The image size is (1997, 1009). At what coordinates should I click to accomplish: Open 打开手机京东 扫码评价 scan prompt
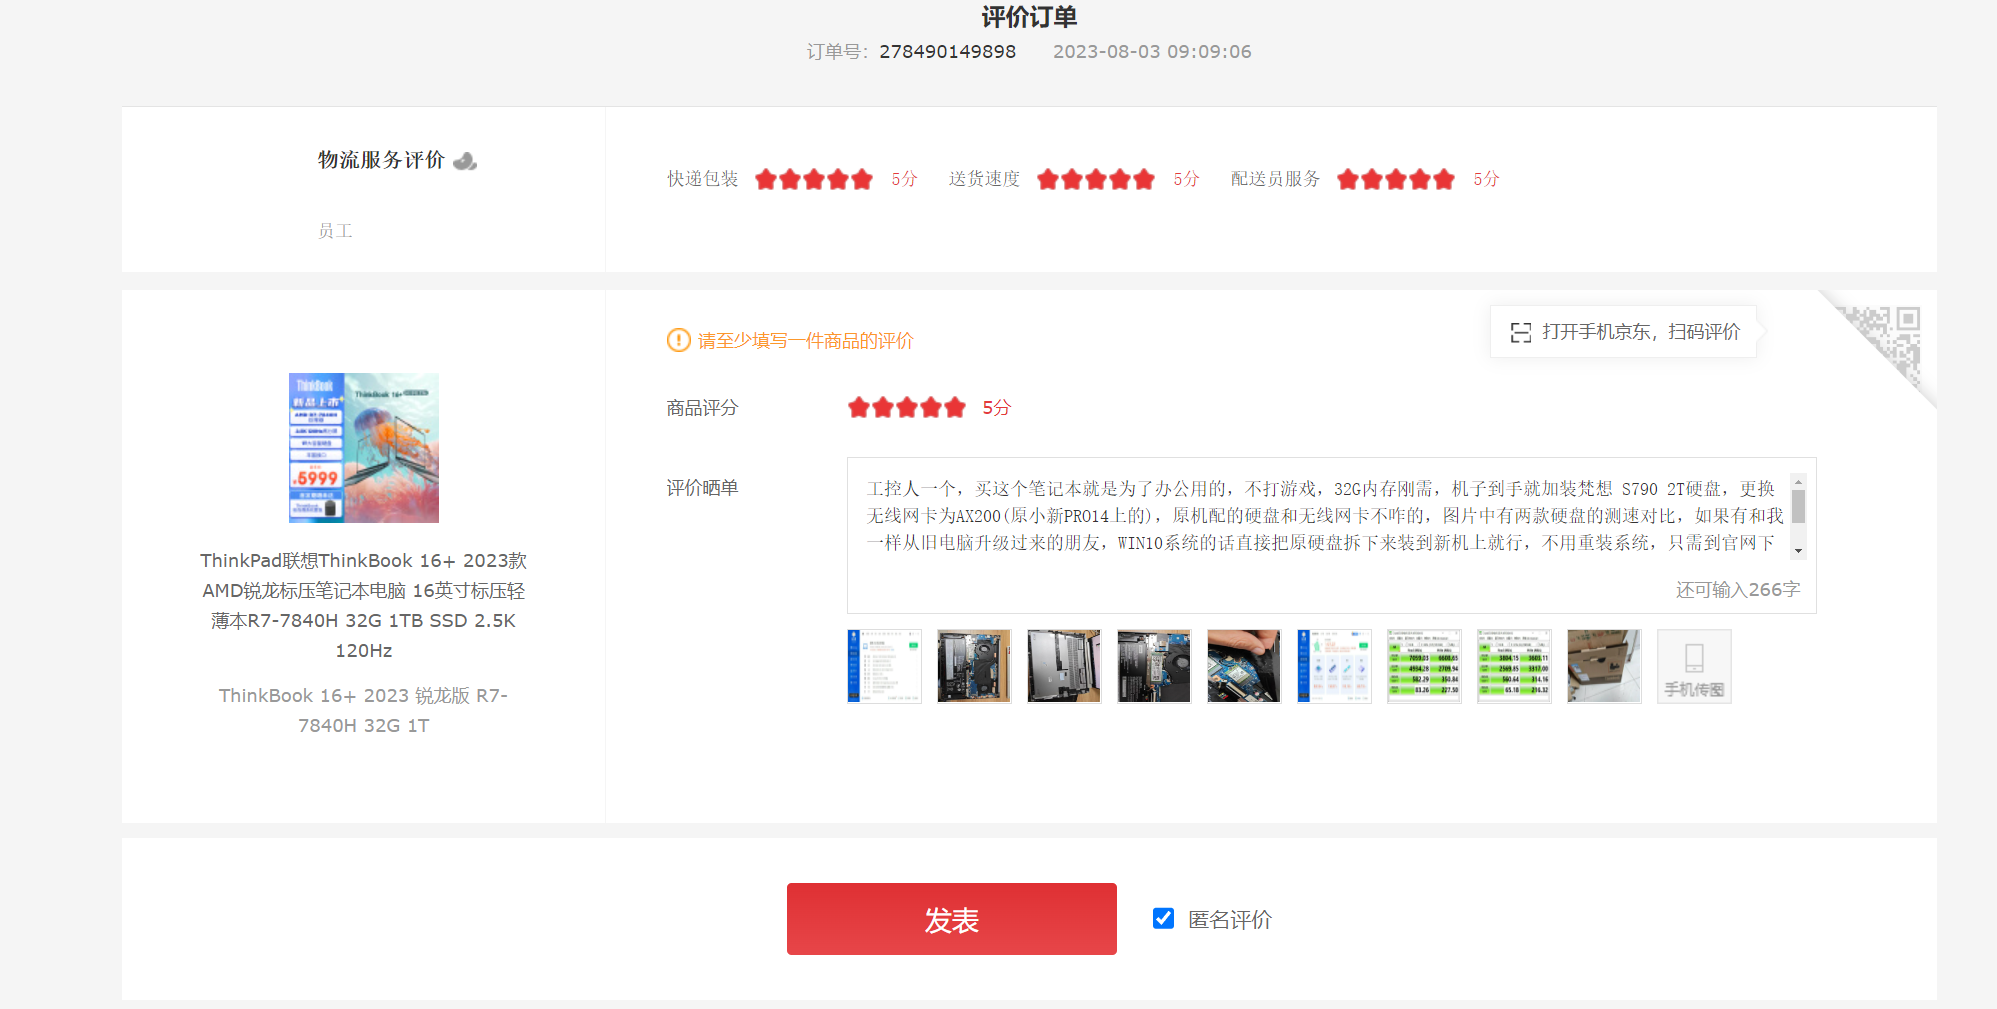(x=1624, y=332)
